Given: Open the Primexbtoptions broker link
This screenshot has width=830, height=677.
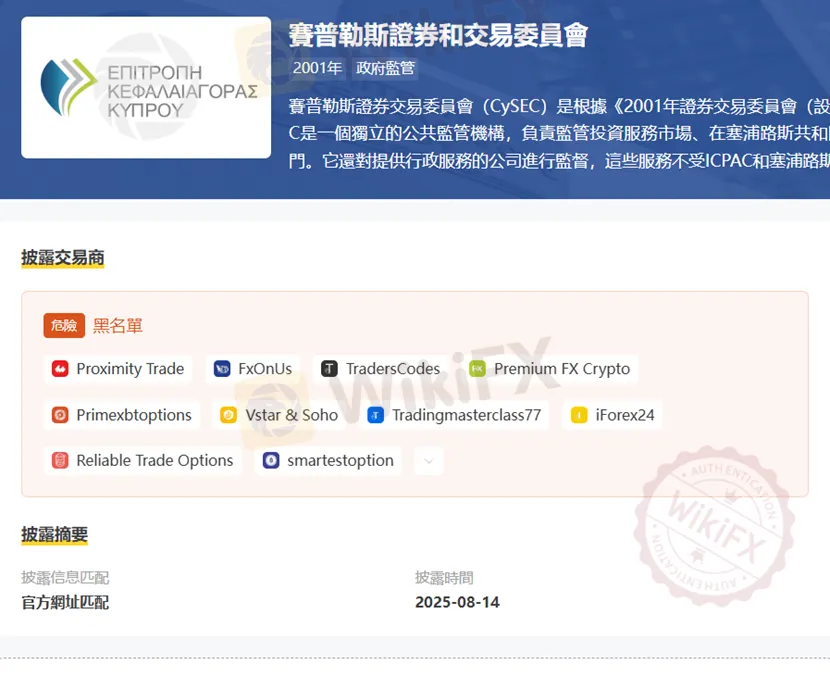Looking at the screenshot, I should point(122,414).
